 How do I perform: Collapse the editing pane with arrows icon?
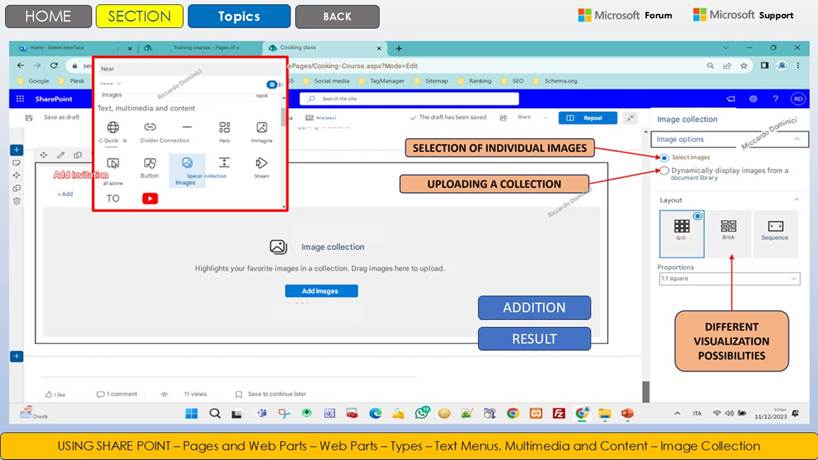coord(630,118)
